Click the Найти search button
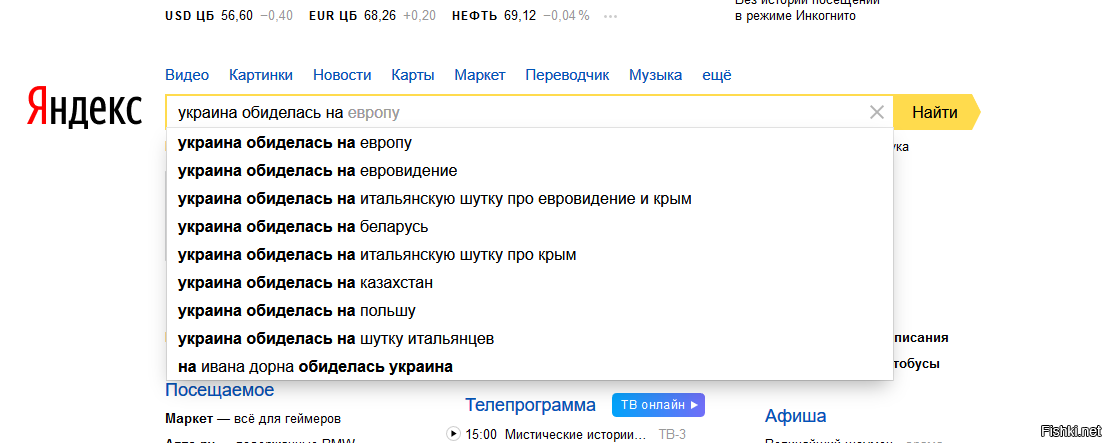 (x=935, y=112)
